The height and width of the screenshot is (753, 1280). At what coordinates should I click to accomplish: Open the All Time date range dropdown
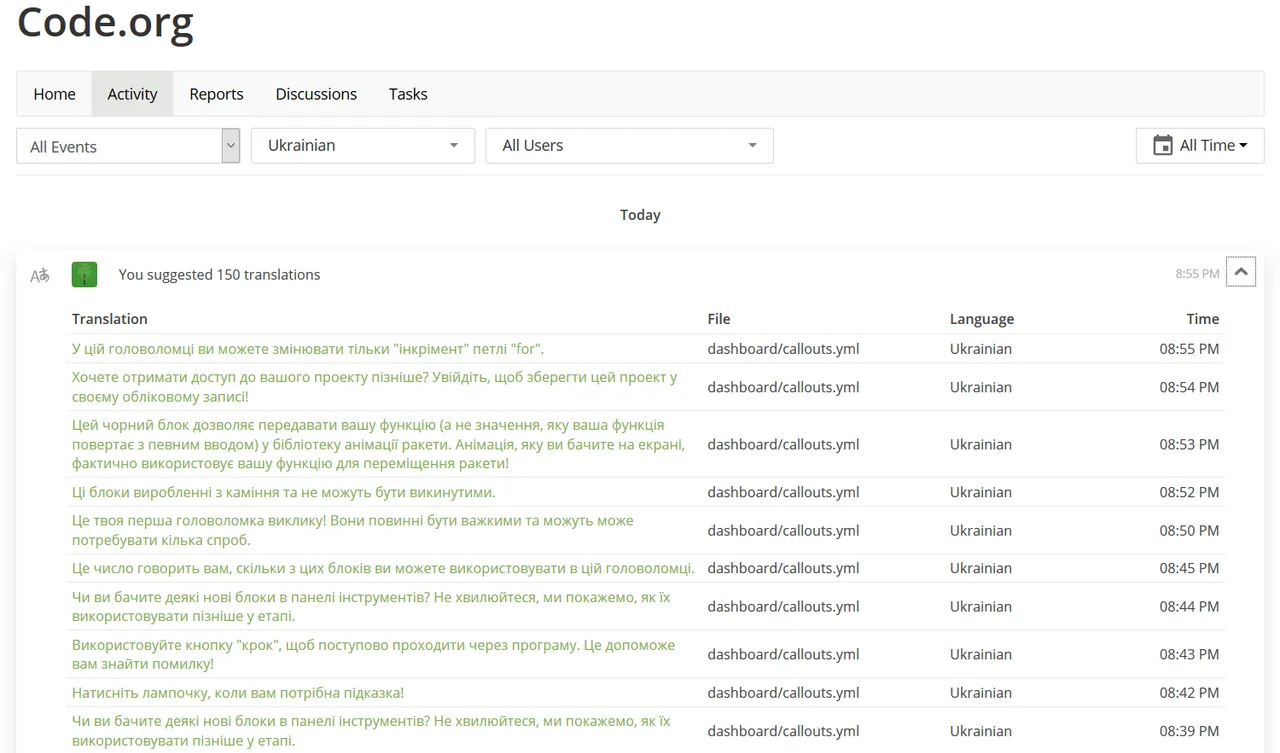pos(1200,145)
